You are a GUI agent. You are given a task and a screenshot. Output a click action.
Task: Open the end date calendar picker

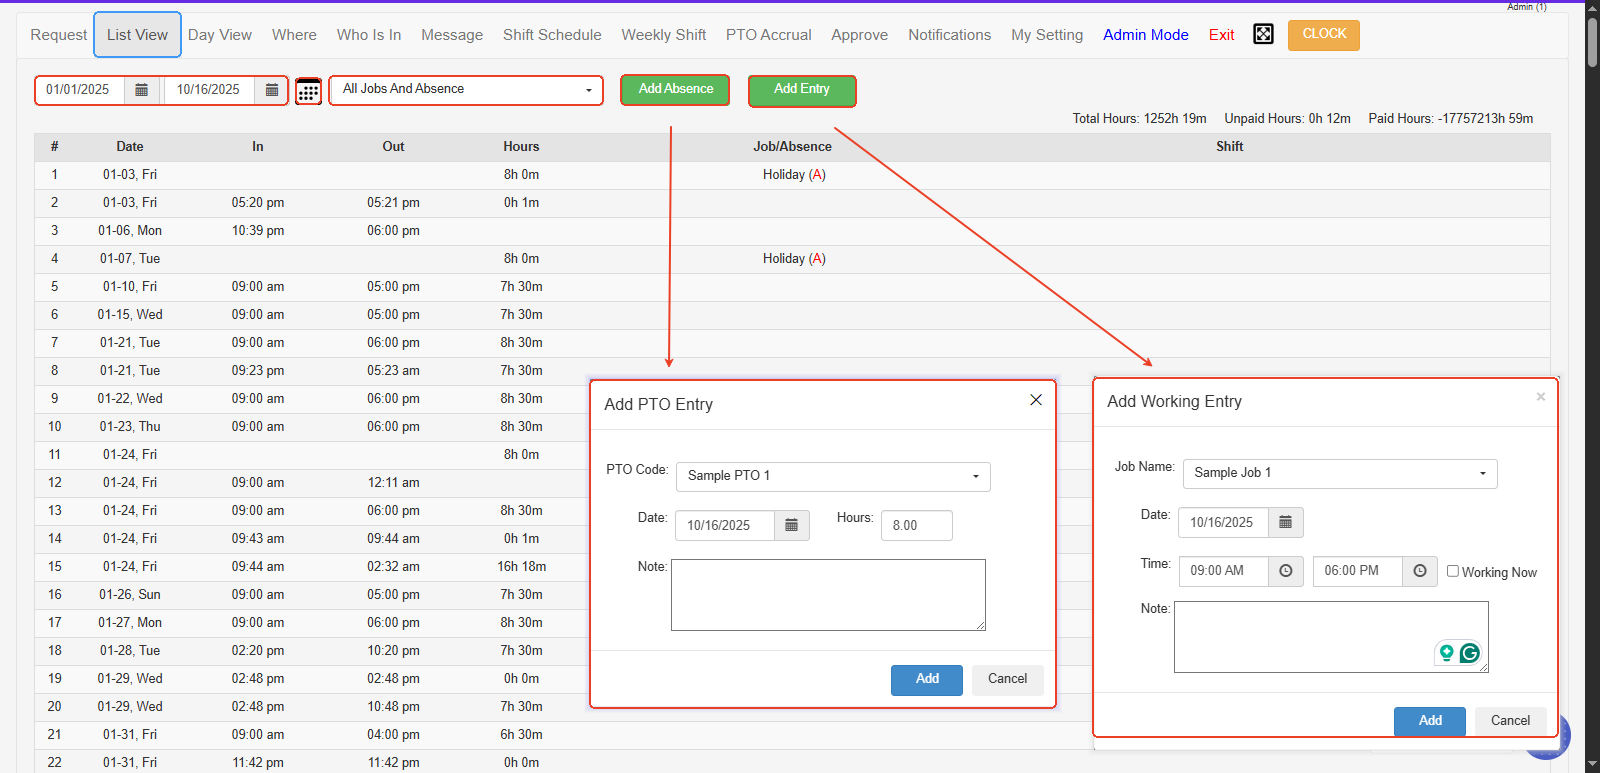coord(271,90)
